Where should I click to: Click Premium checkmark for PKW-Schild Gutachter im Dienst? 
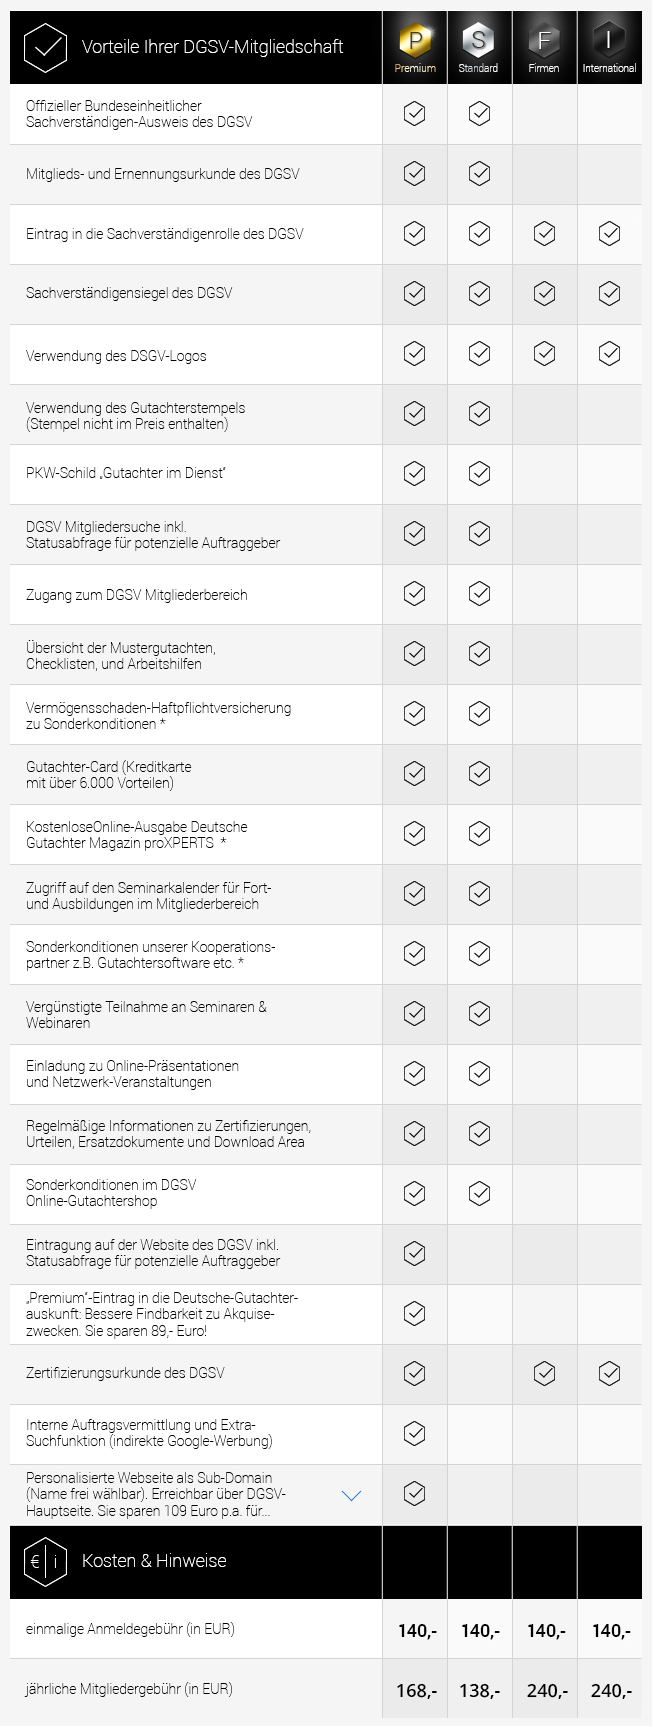(x=414, y=473)
